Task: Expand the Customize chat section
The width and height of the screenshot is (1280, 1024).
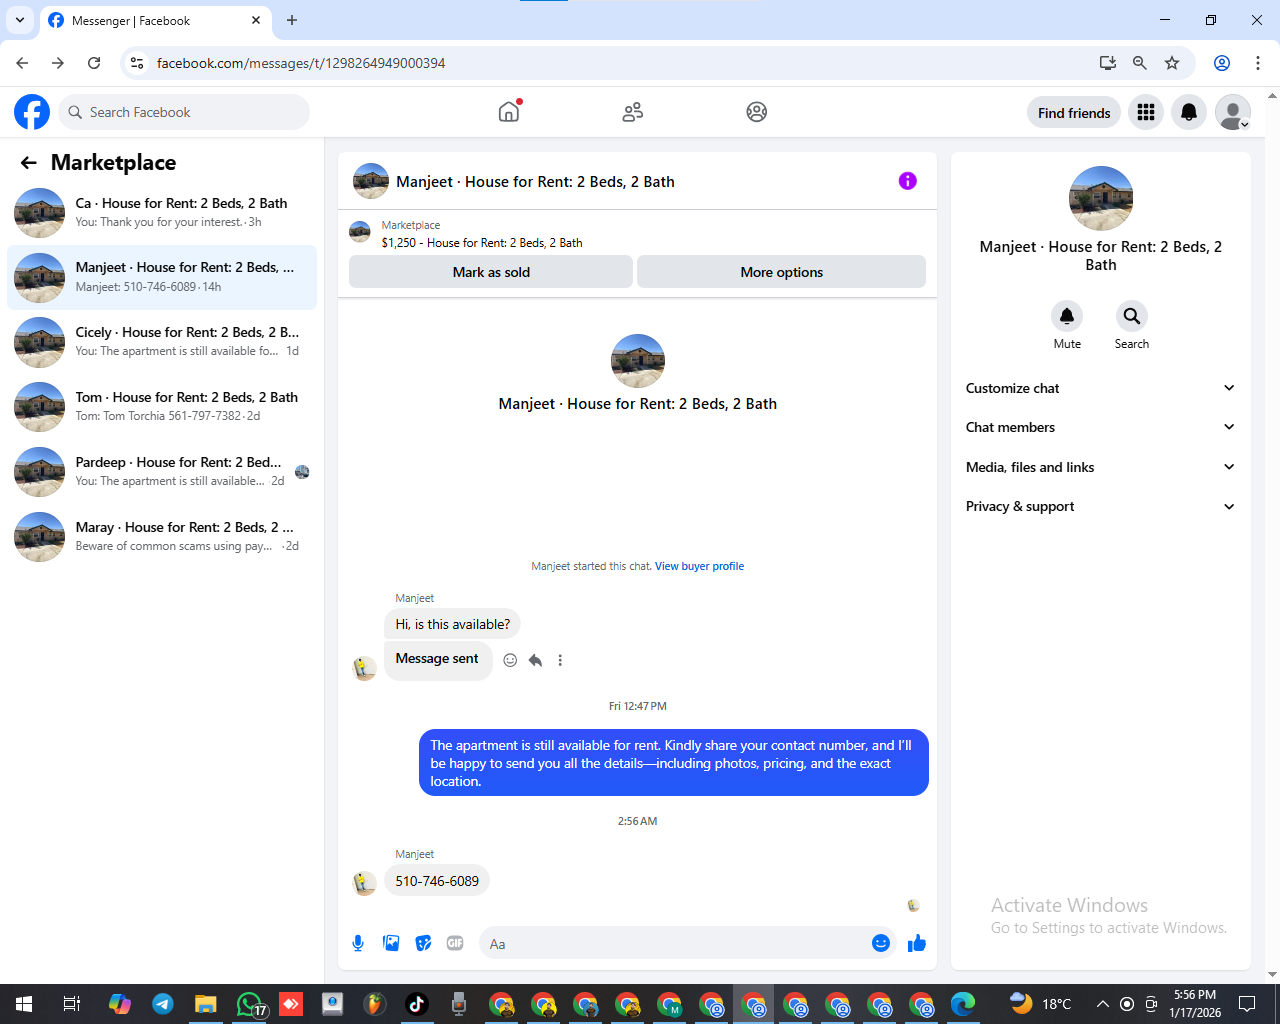Action: click(1100, 388)
